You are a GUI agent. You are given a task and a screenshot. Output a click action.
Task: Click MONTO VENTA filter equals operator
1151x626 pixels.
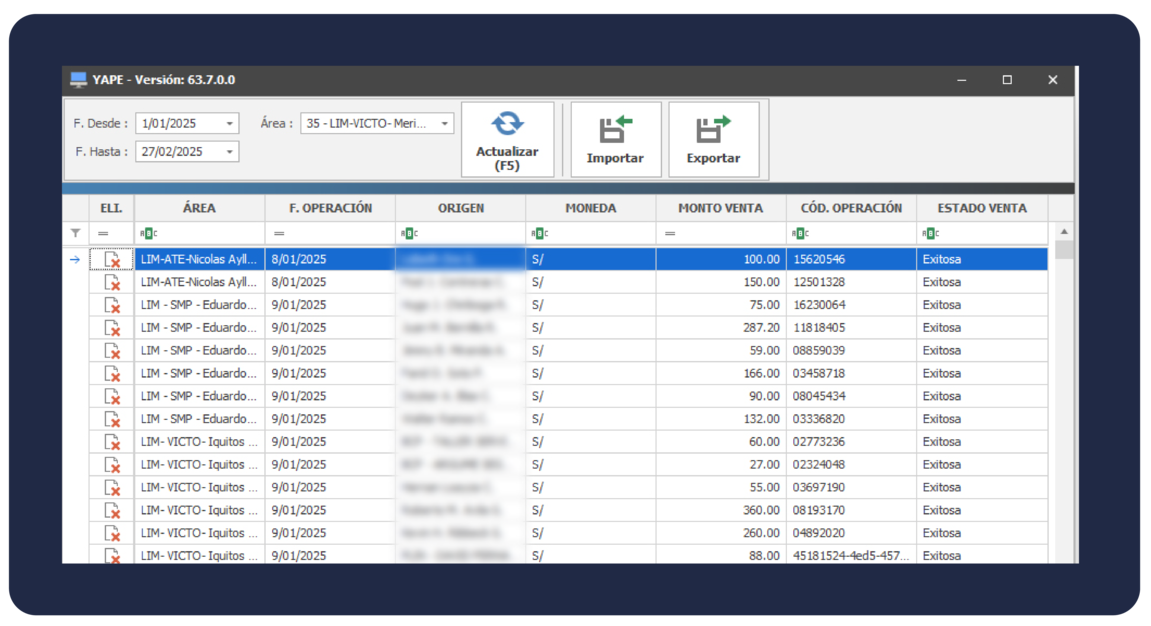coord(669,233)
